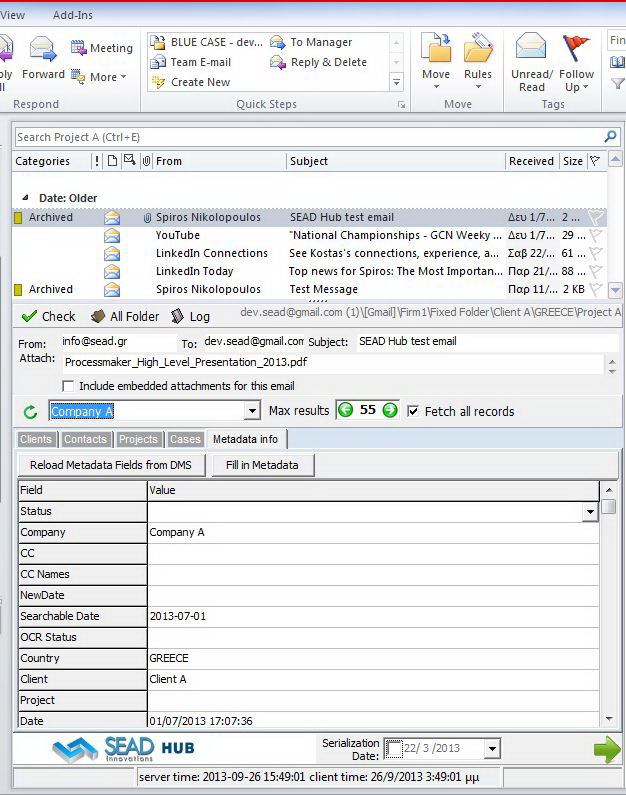Screen dimensions: 626x795
Task: Sort by the importance column icon
Action: coord(97,161)
